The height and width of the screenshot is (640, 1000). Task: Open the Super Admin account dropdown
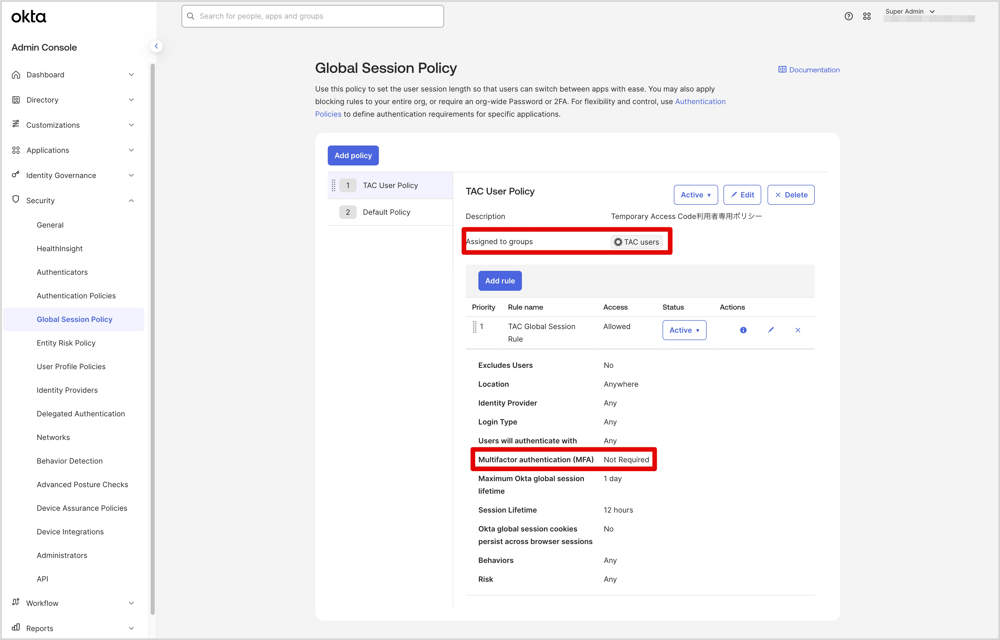[910, 11]
